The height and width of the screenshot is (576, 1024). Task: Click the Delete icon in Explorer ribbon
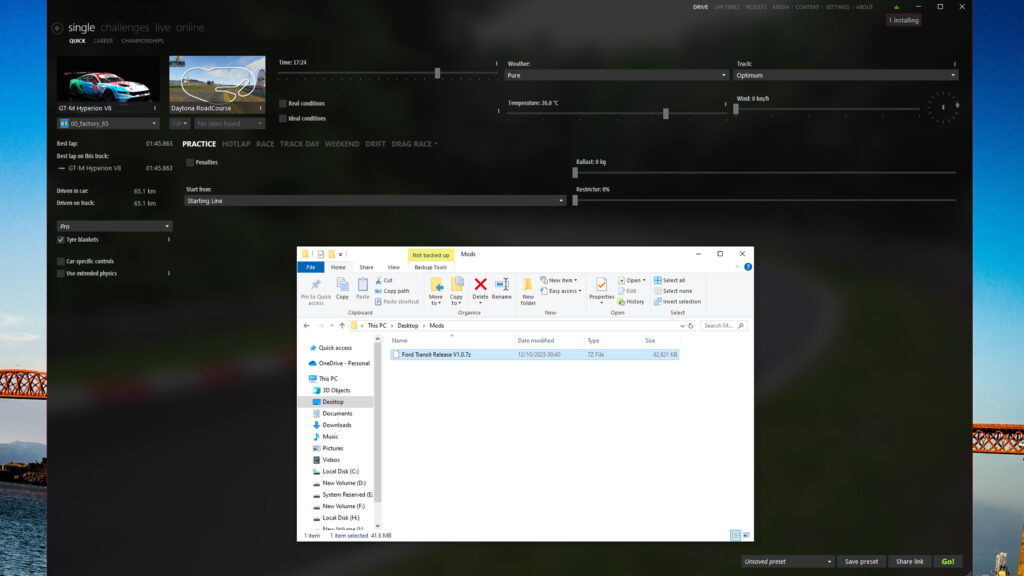pyautogui.click(x=480, y=289)
